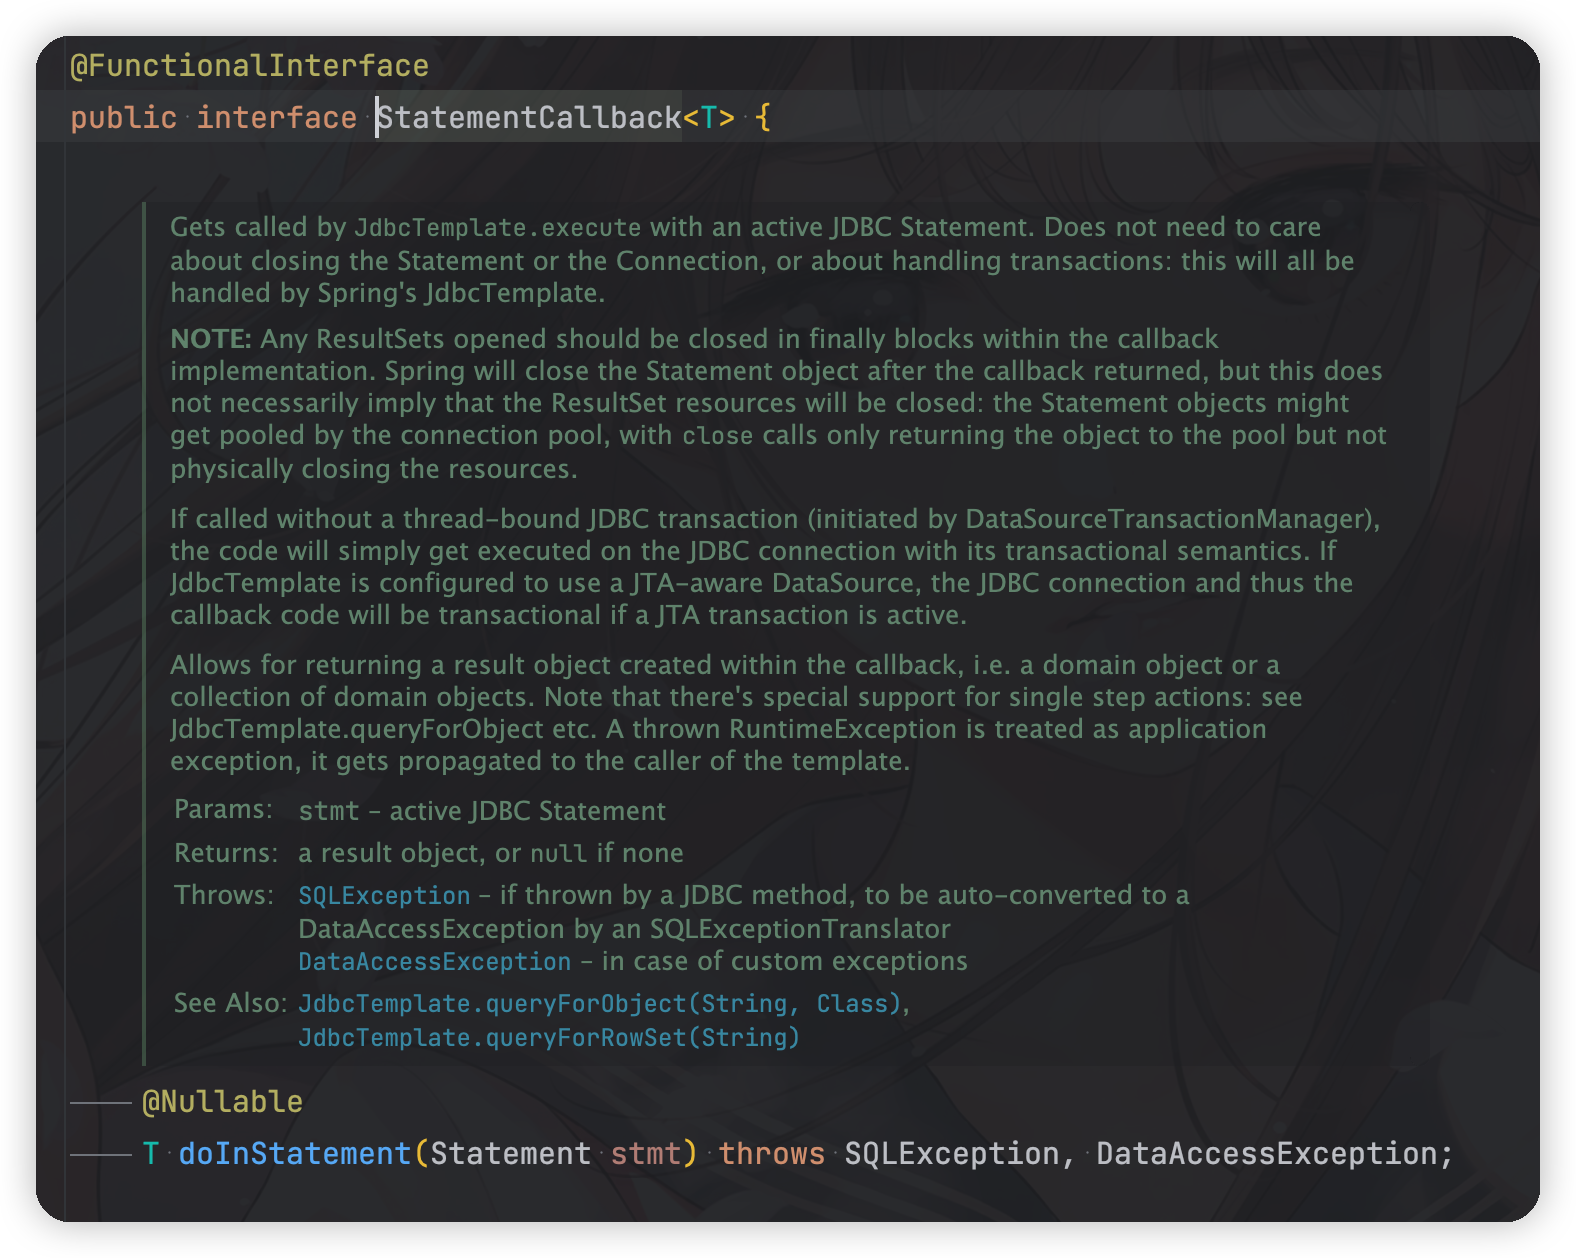Click the 'interface' keyword
The height and width of the screenshot is (1258, 1576).
point(276,118)
